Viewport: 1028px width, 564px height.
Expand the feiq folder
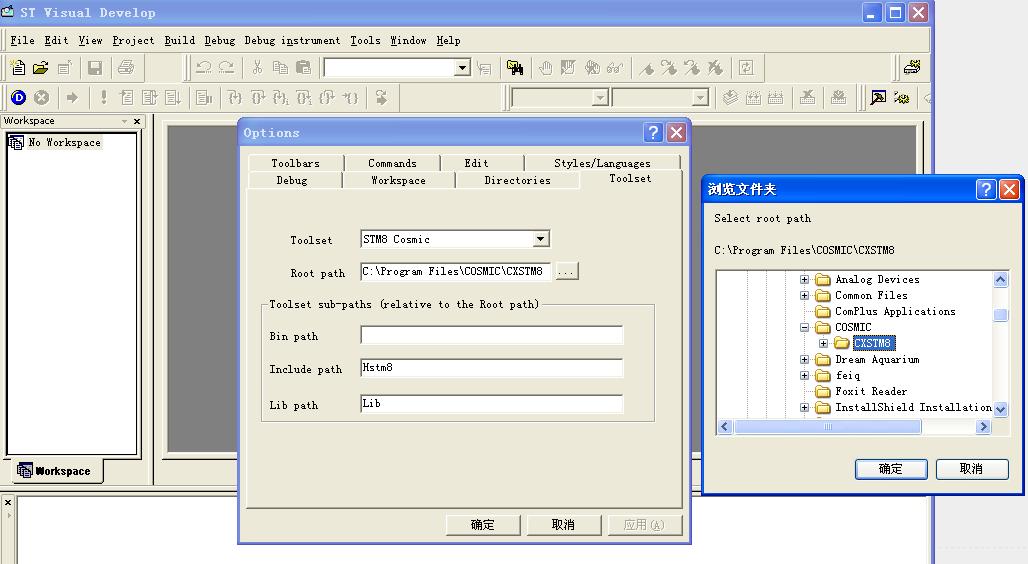[x=804, y=376]
